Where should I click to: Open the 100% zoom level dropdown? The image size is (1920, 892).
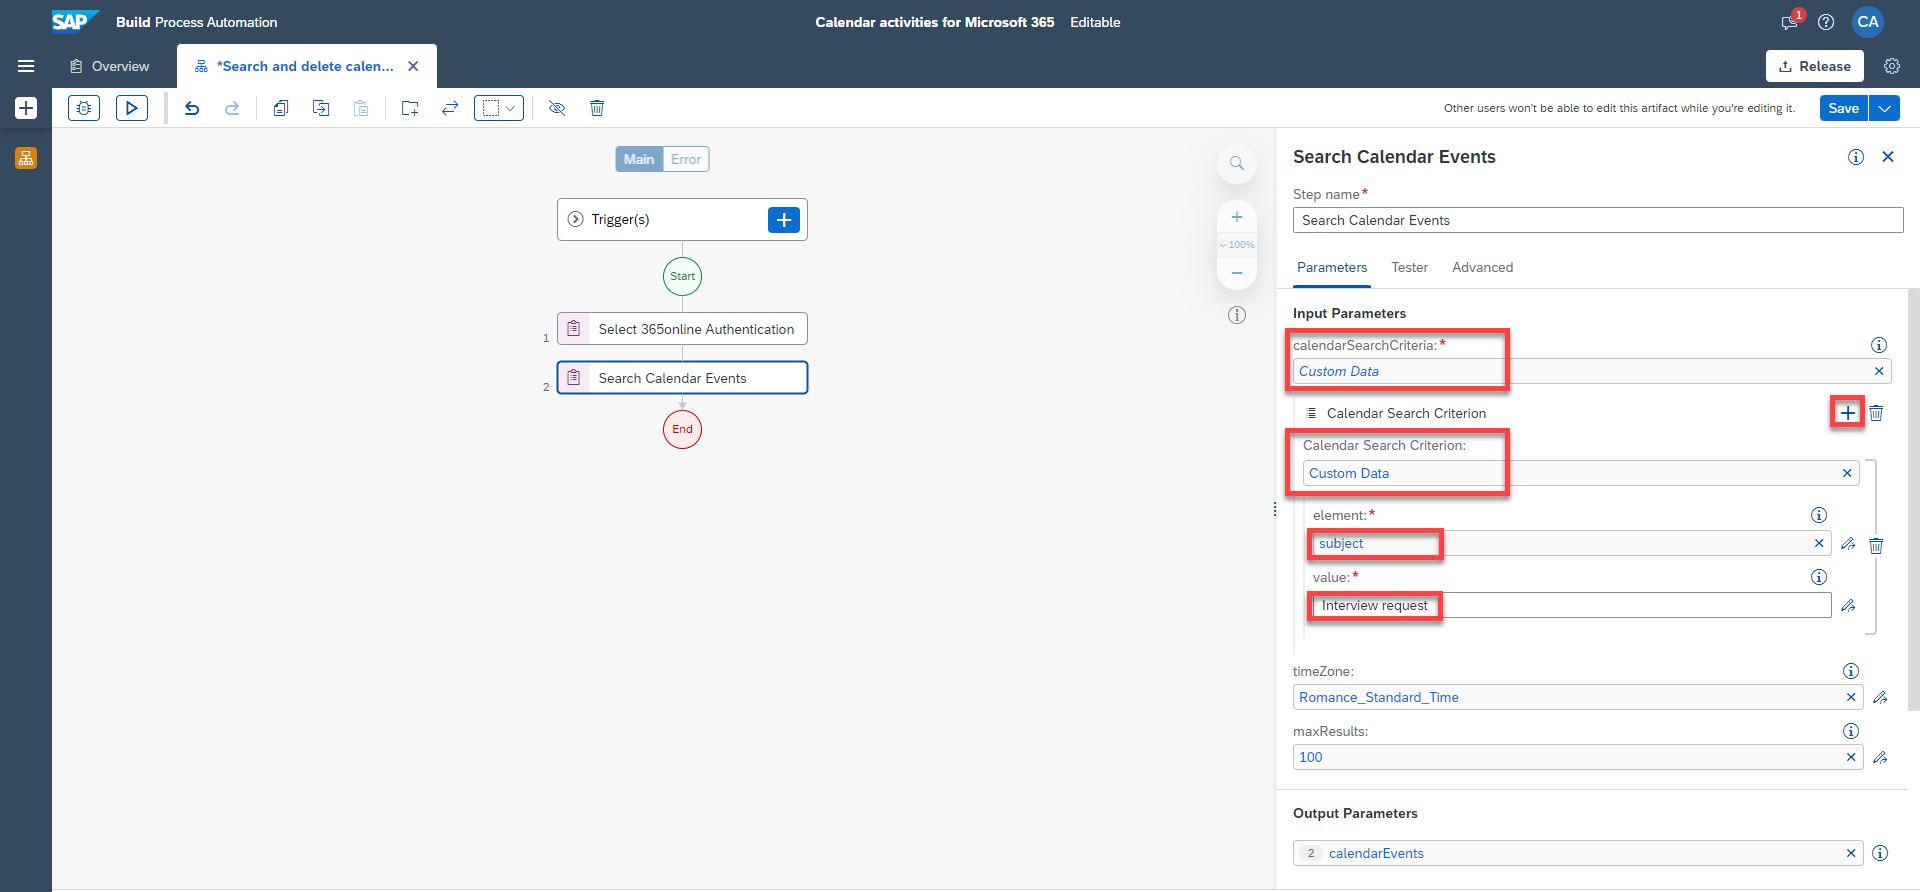coord(1237,245)
